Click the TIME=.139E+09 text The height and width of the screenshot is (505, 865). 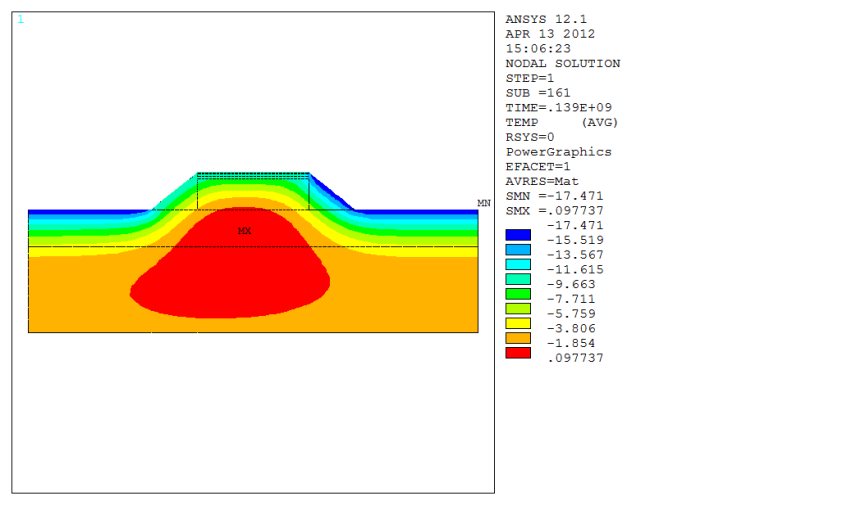(x=558, y=108)
